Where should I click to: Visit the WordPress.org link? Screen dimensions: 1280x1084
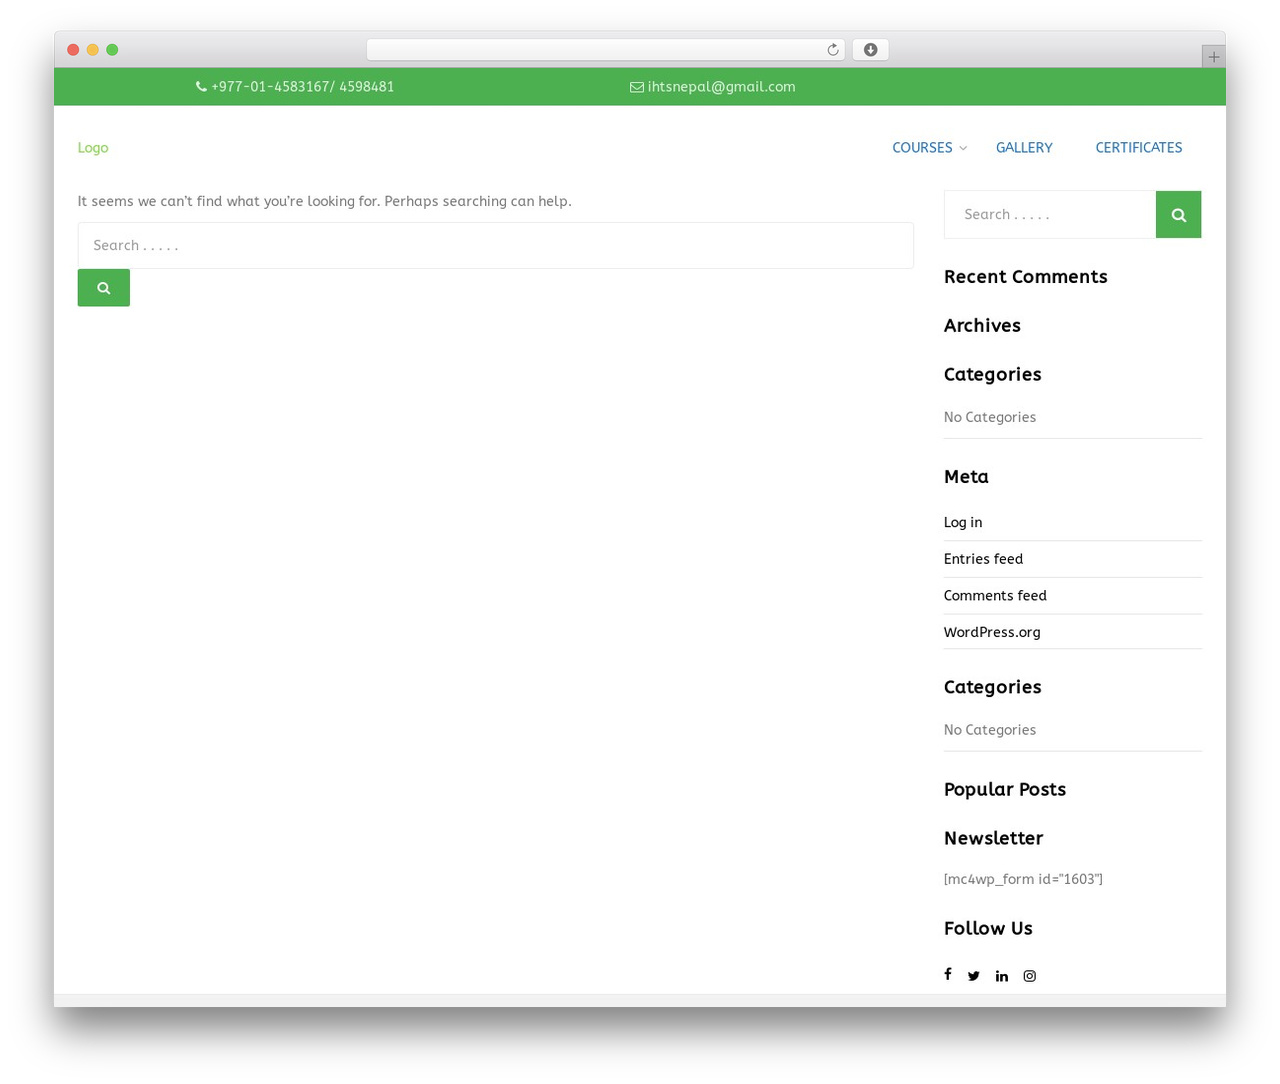coord(992,632)
